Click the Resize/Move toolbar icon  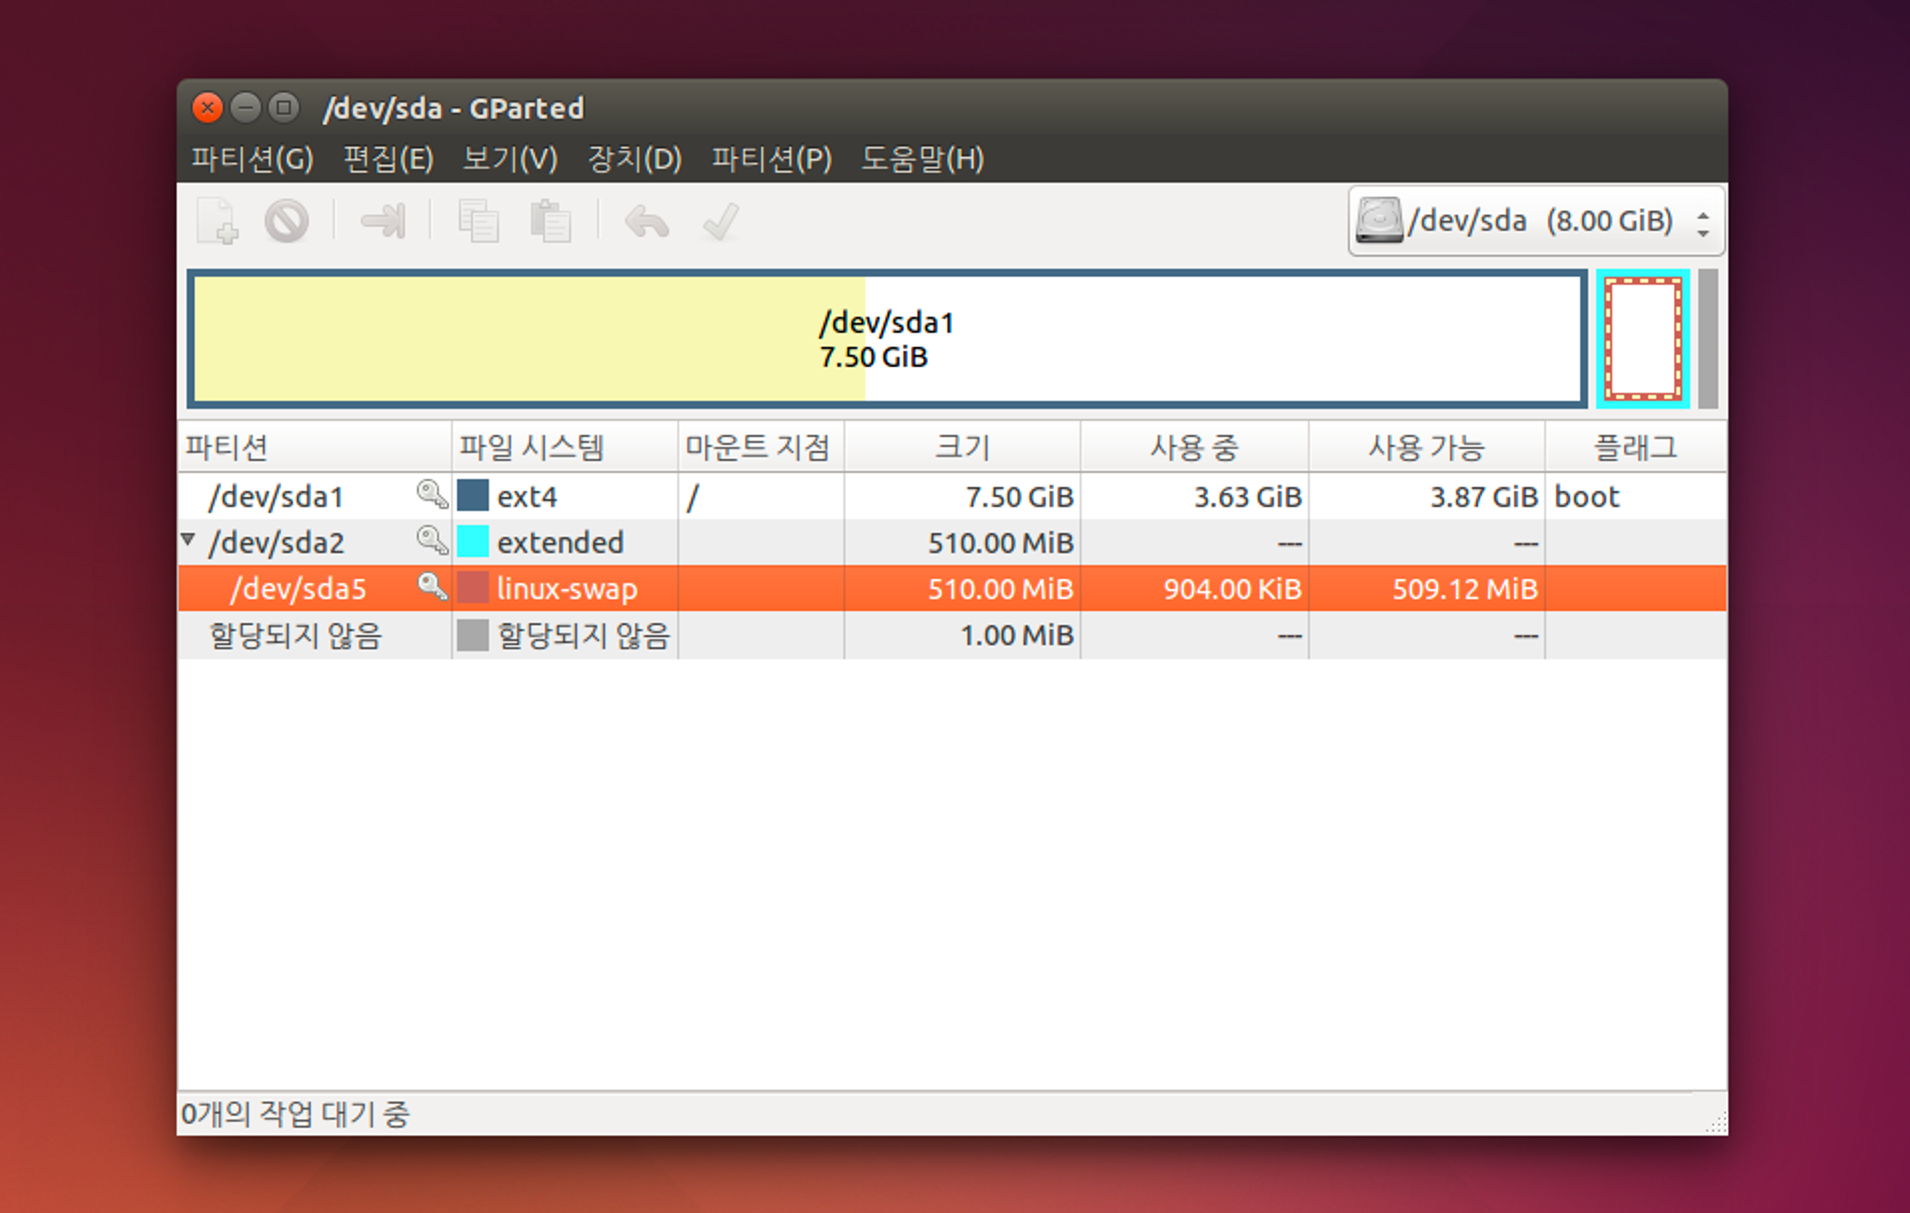[x=382, y=221]
